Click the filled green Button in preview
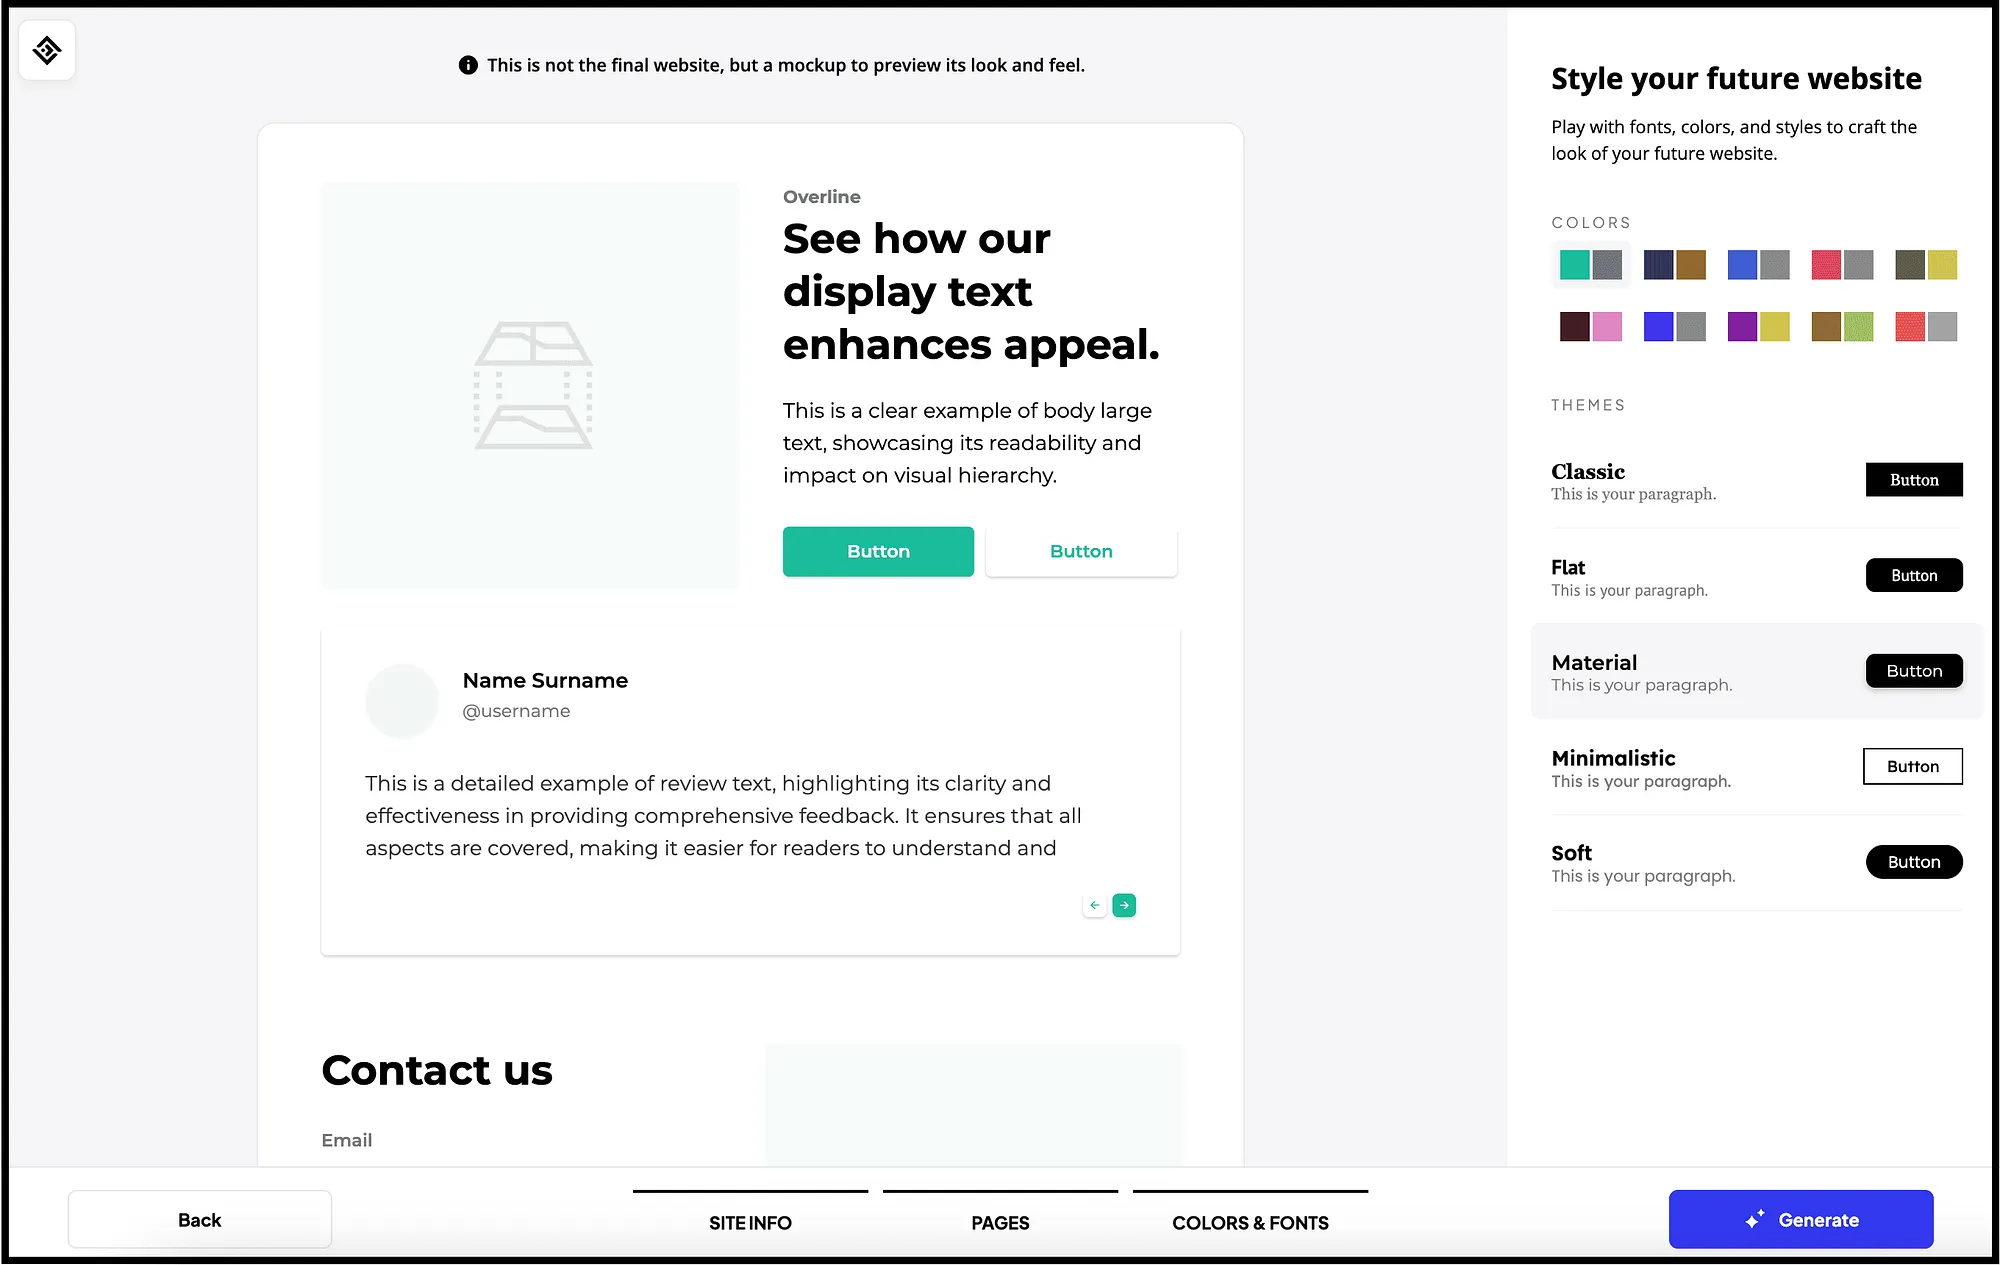 pos(878,551)
